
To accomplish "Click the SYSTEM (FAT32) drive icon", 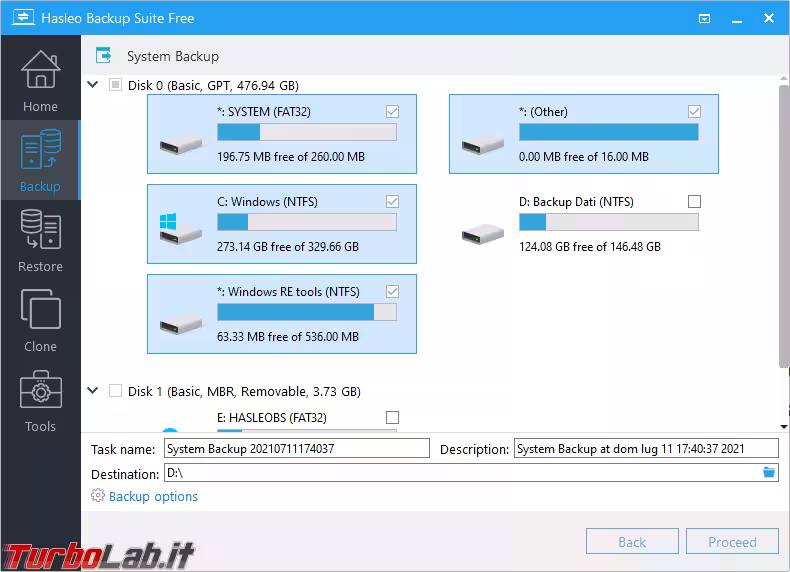I will click(x=181, y=145).
